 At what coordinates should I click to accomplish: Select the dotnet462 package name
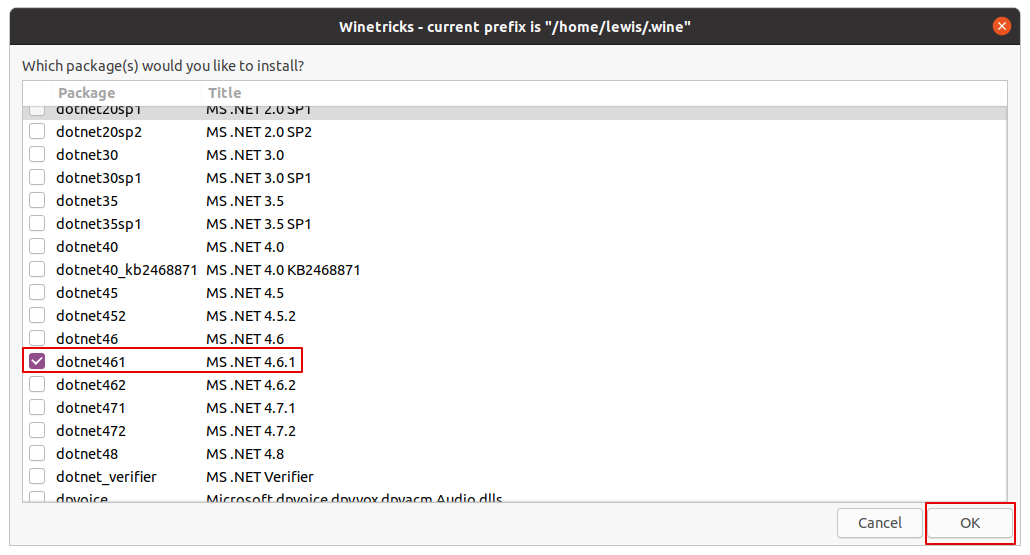point(91,385)
